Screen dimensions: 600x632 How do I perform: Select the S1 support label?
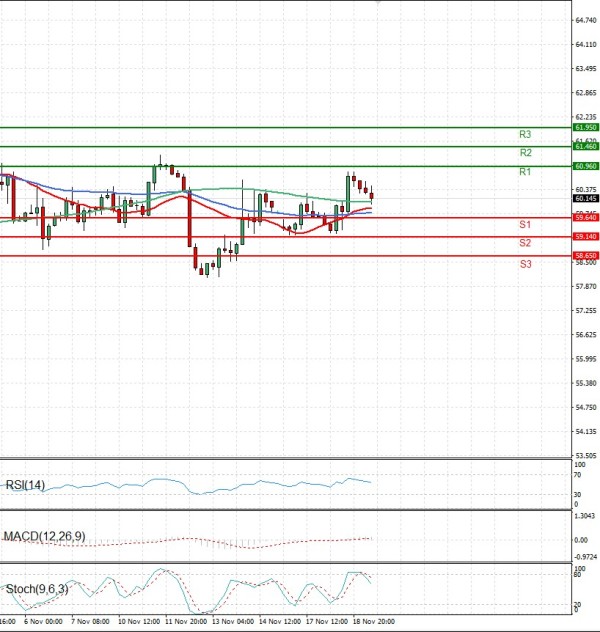coord(524,224)
